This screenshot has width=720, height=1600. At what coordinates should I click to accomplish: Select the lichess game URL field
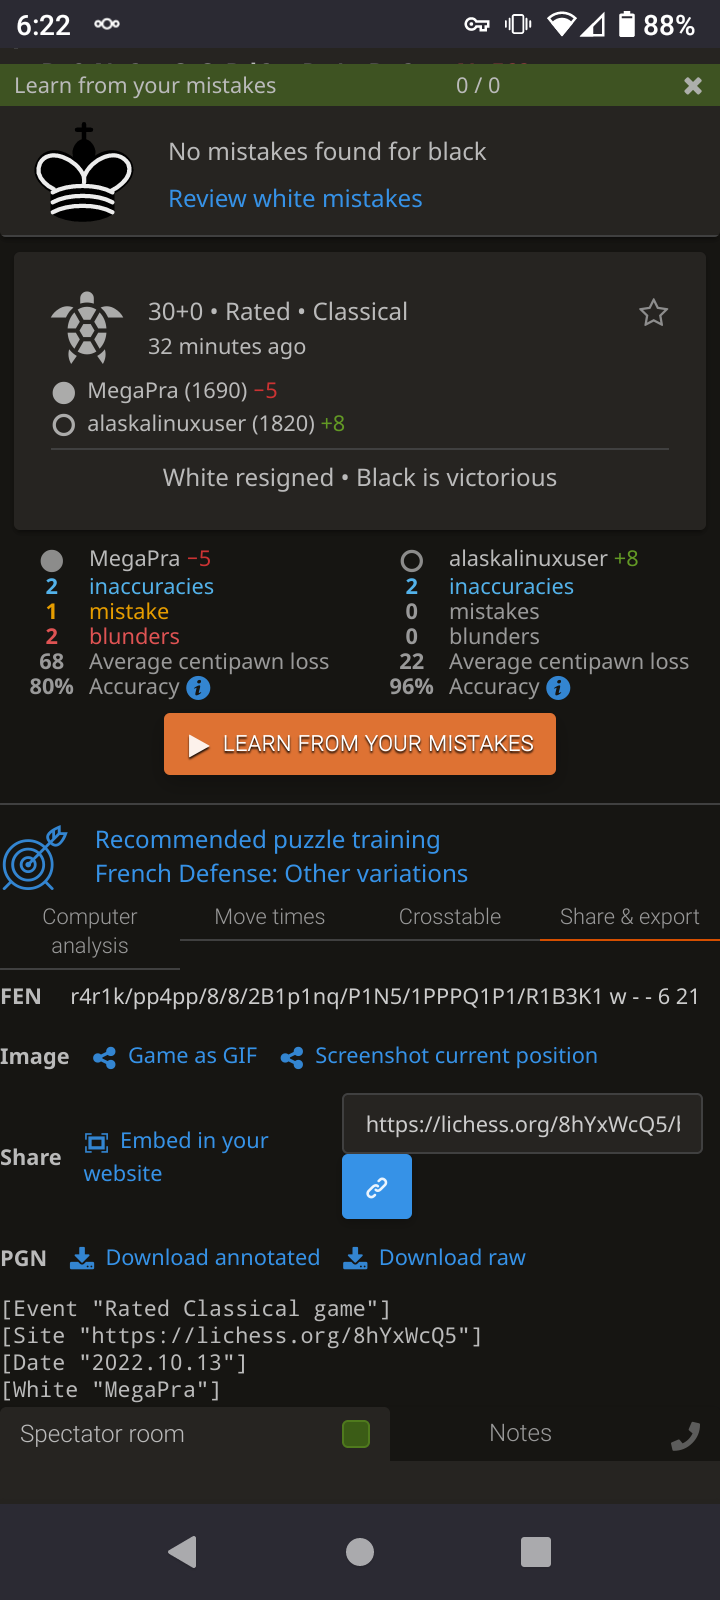coord(522,1125)
